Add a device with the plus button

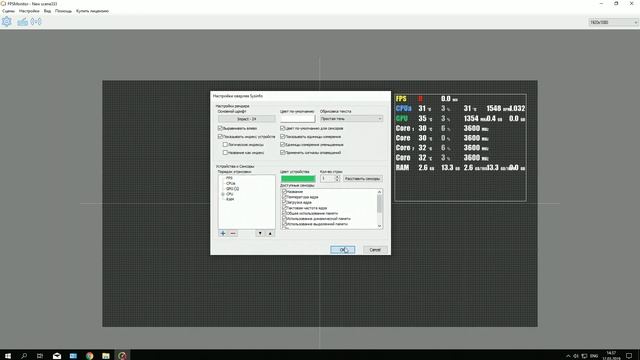coord(223,233)
